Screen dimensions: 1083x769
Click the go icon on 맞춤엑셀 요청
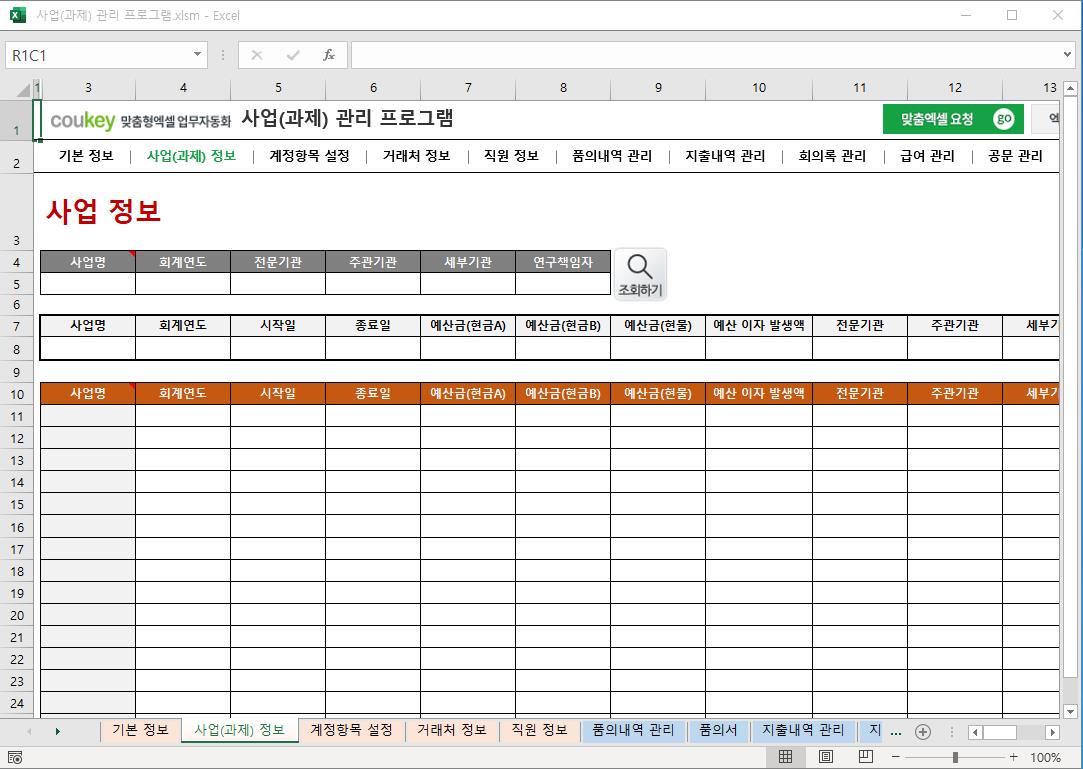tap(1004, 119)
